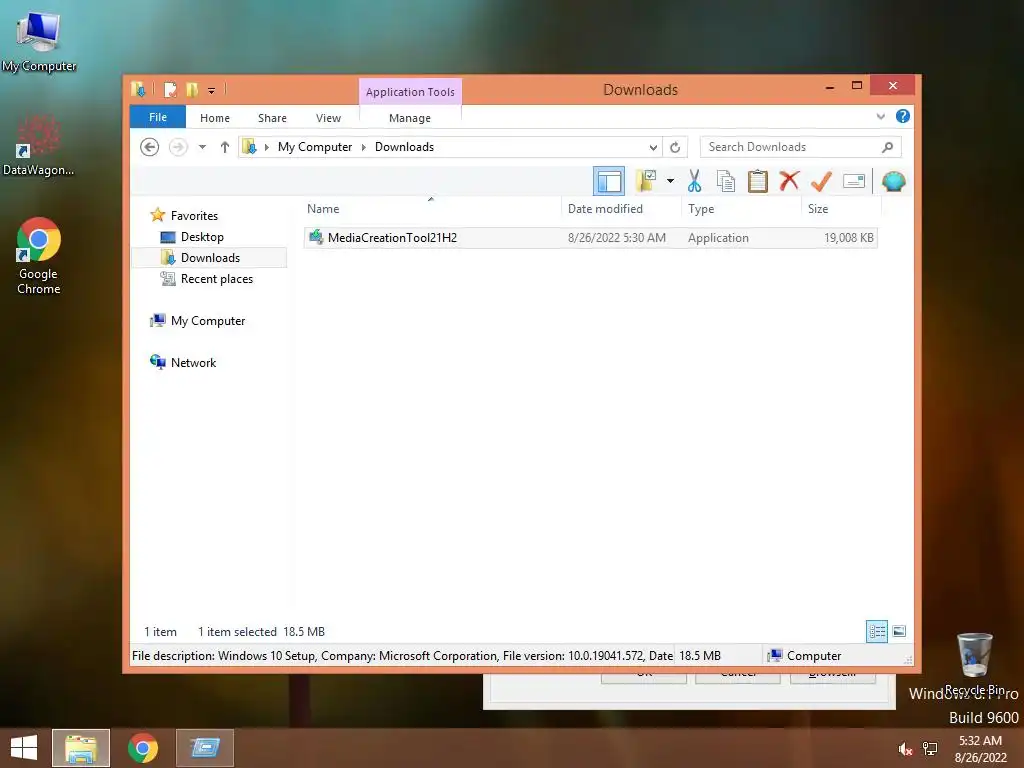
Task: Click the New Folder quick access icon
Action: pos(192,89)
